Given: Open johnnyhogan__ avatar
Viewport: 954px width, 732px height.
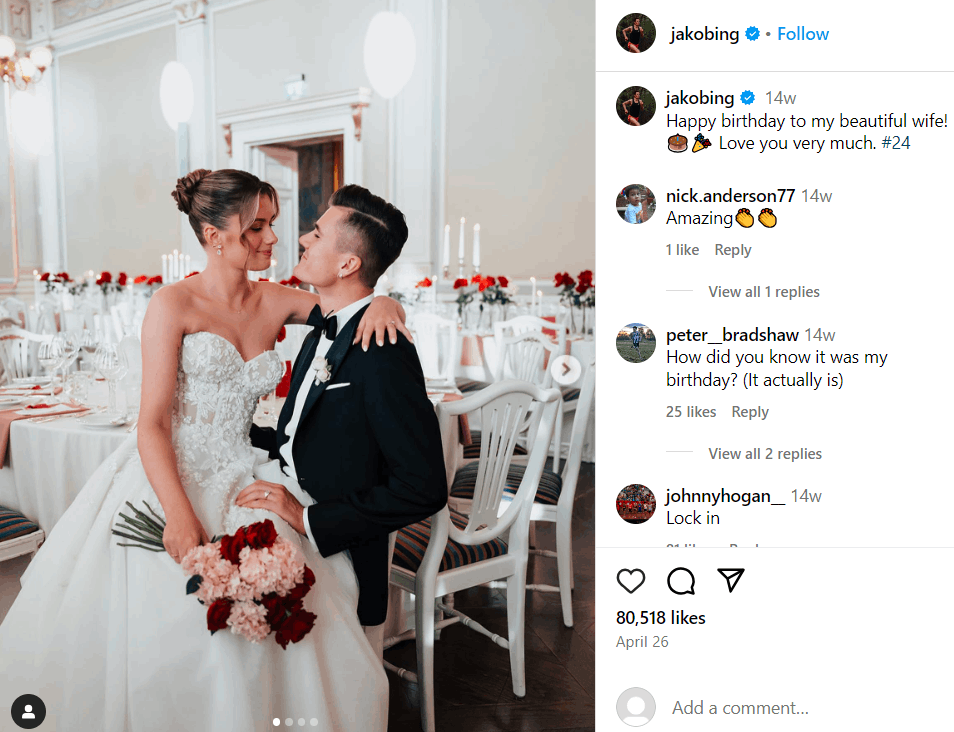Looking at the screenshot, I should click(636, 504).
